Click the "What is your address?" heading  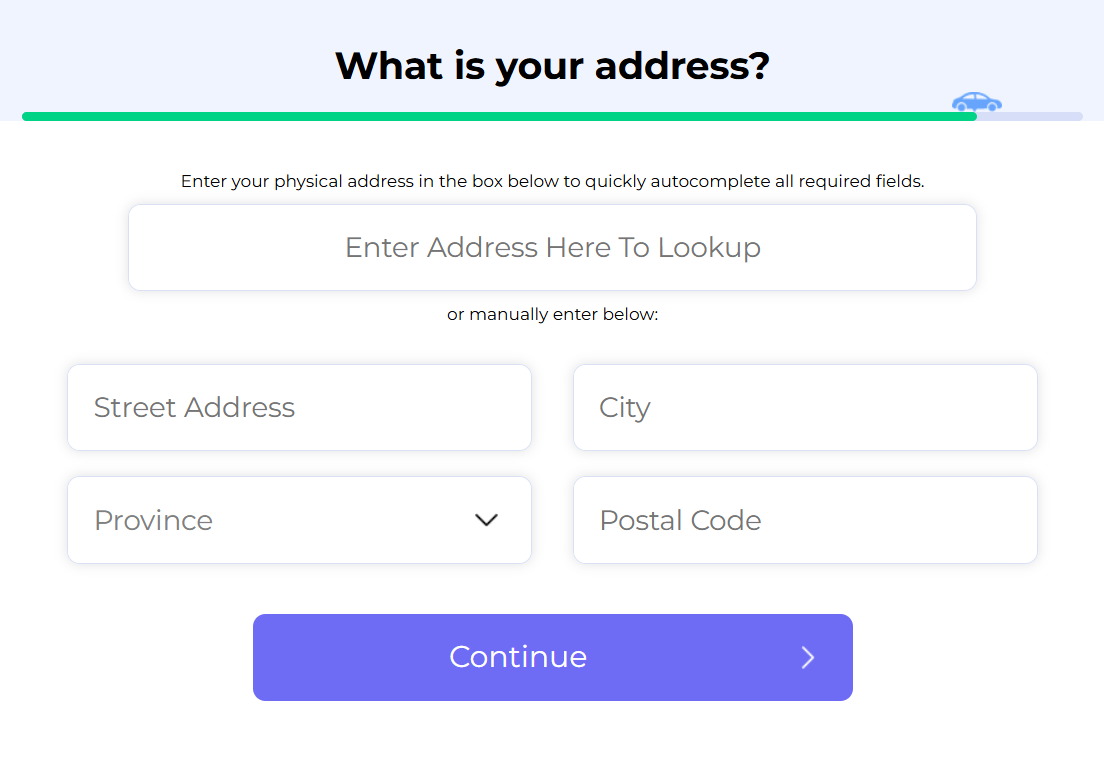(x=552, y=66)
